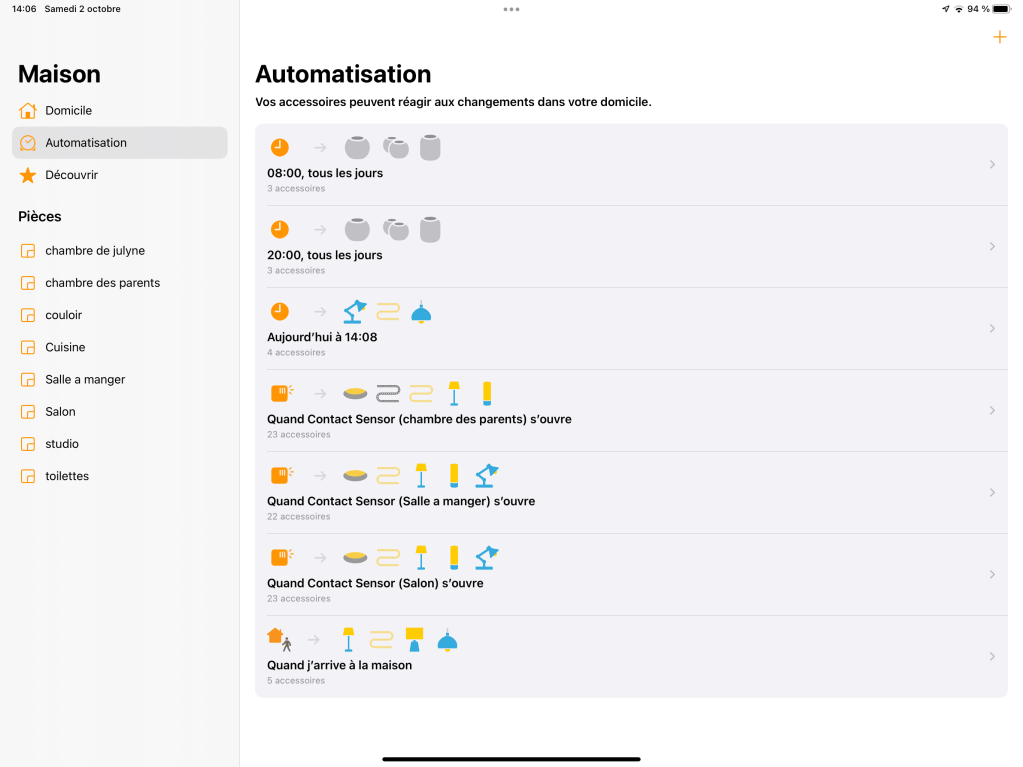The width and height of the screenshot is (1023, 767).
Task: Open the Découvrir section
Action: (72, 175)
